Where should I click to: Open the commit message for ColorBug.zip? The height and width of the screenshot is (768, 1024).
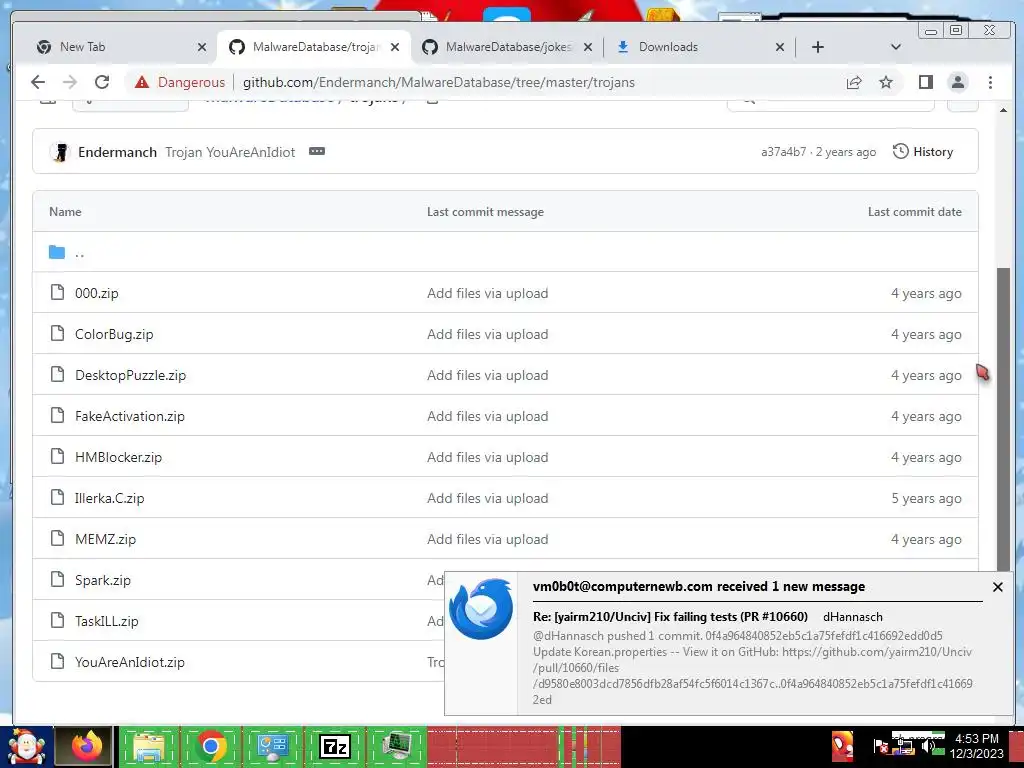[x=487, y=334]
